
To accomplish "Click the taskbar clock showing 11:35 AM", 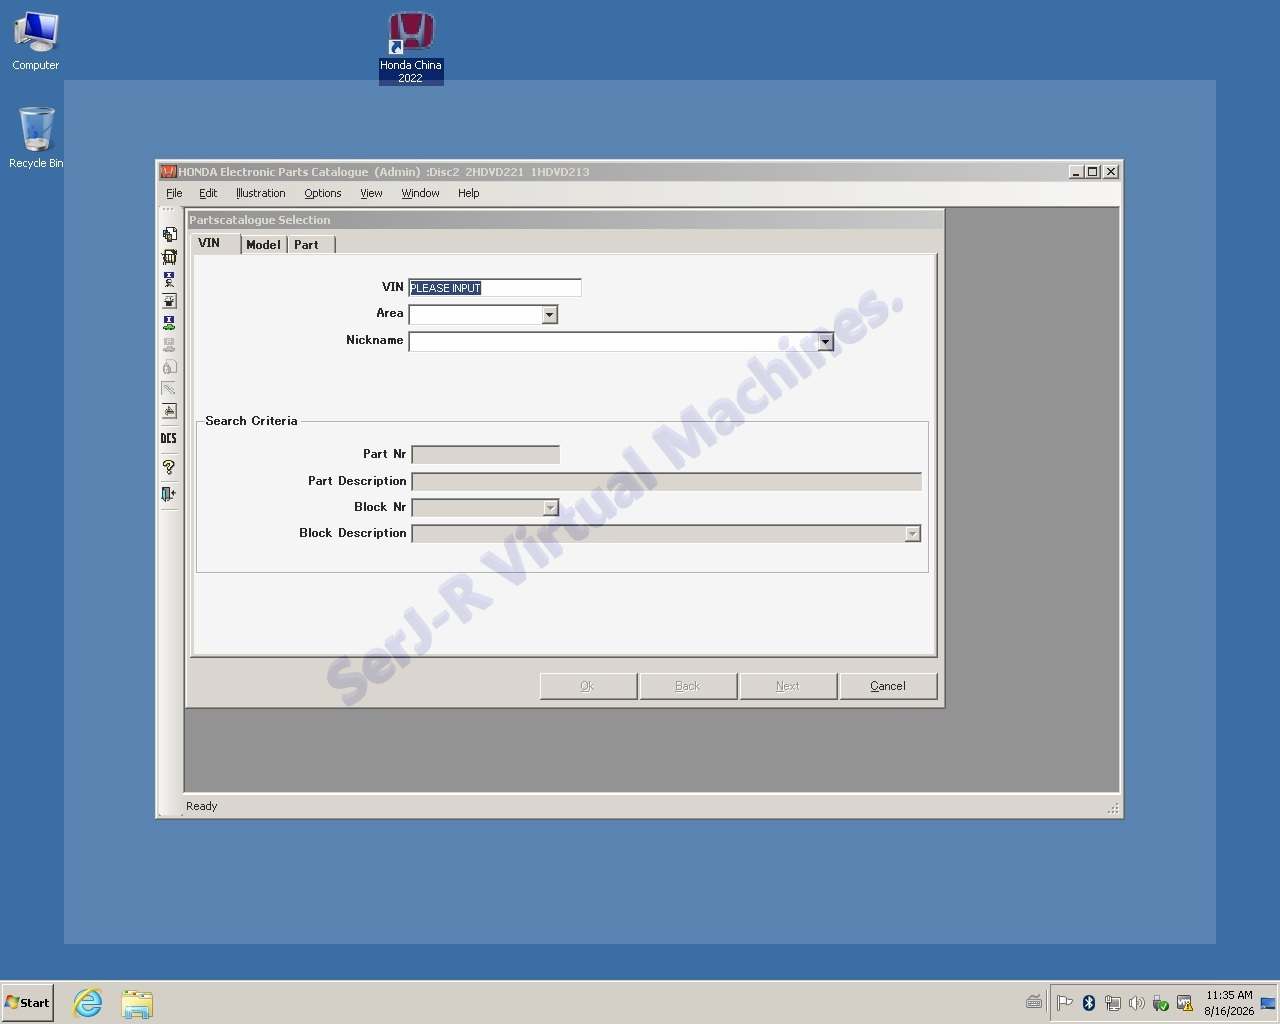I will tap(1229, 1003).
